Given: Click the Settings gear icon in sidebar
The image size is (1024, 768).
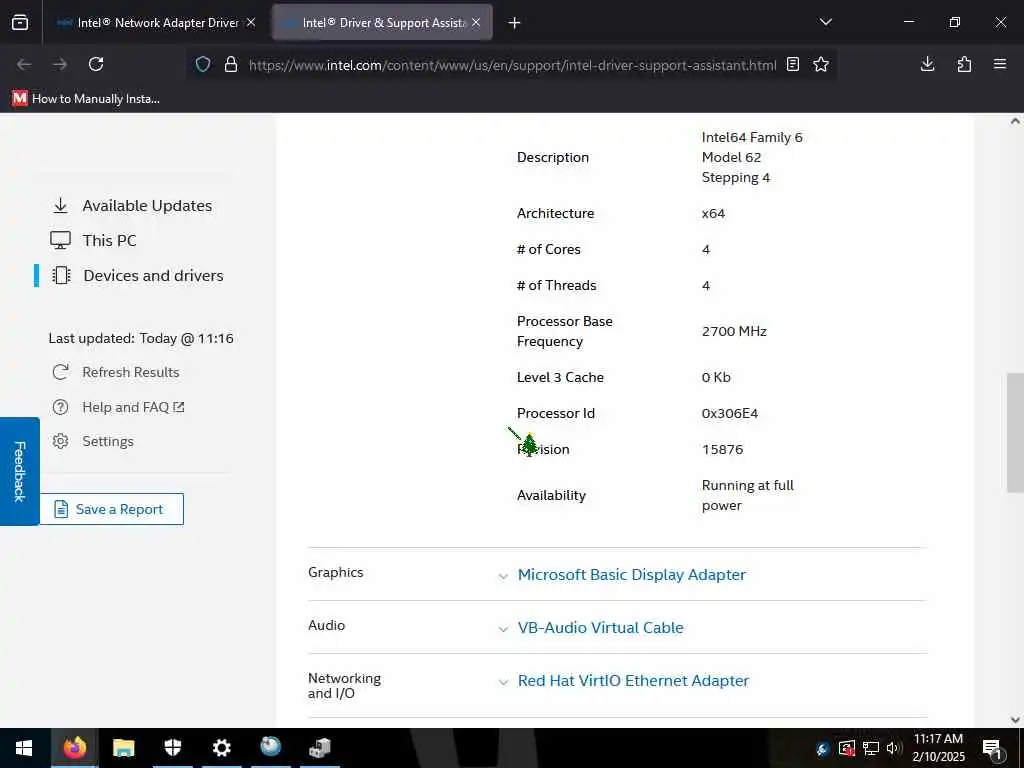Looking at the screenshot, I should click(61, 441).
